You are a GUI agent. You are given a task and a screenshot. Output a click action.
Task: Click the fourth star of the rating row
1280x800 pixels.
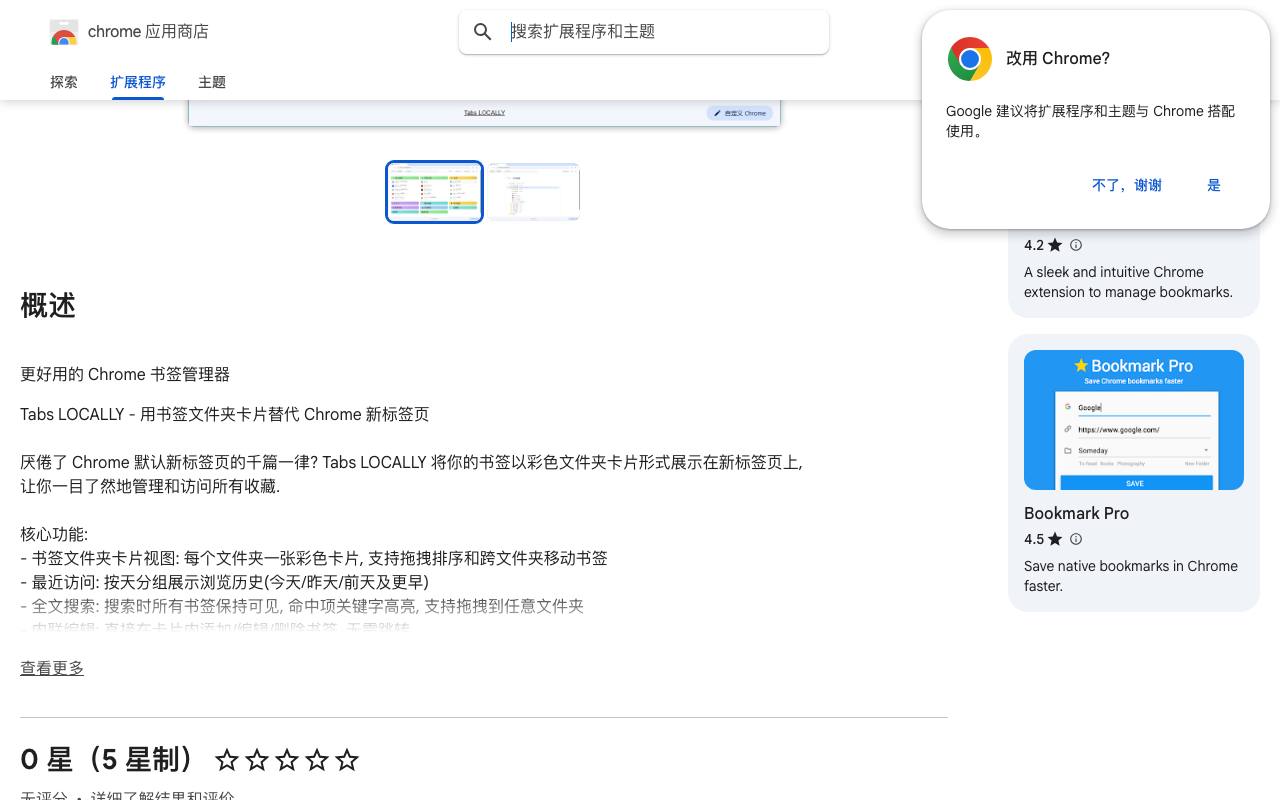(x=317, y=760)
